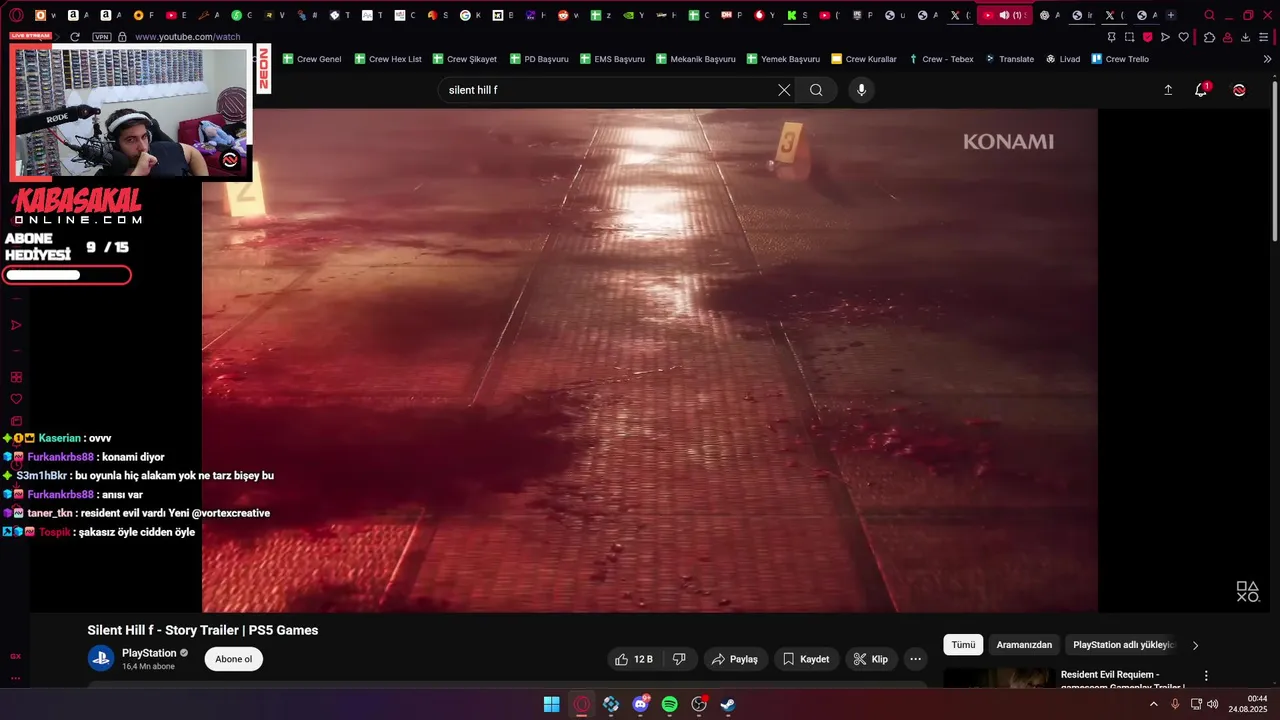Open Steam from the taskbar

(728, 704)
